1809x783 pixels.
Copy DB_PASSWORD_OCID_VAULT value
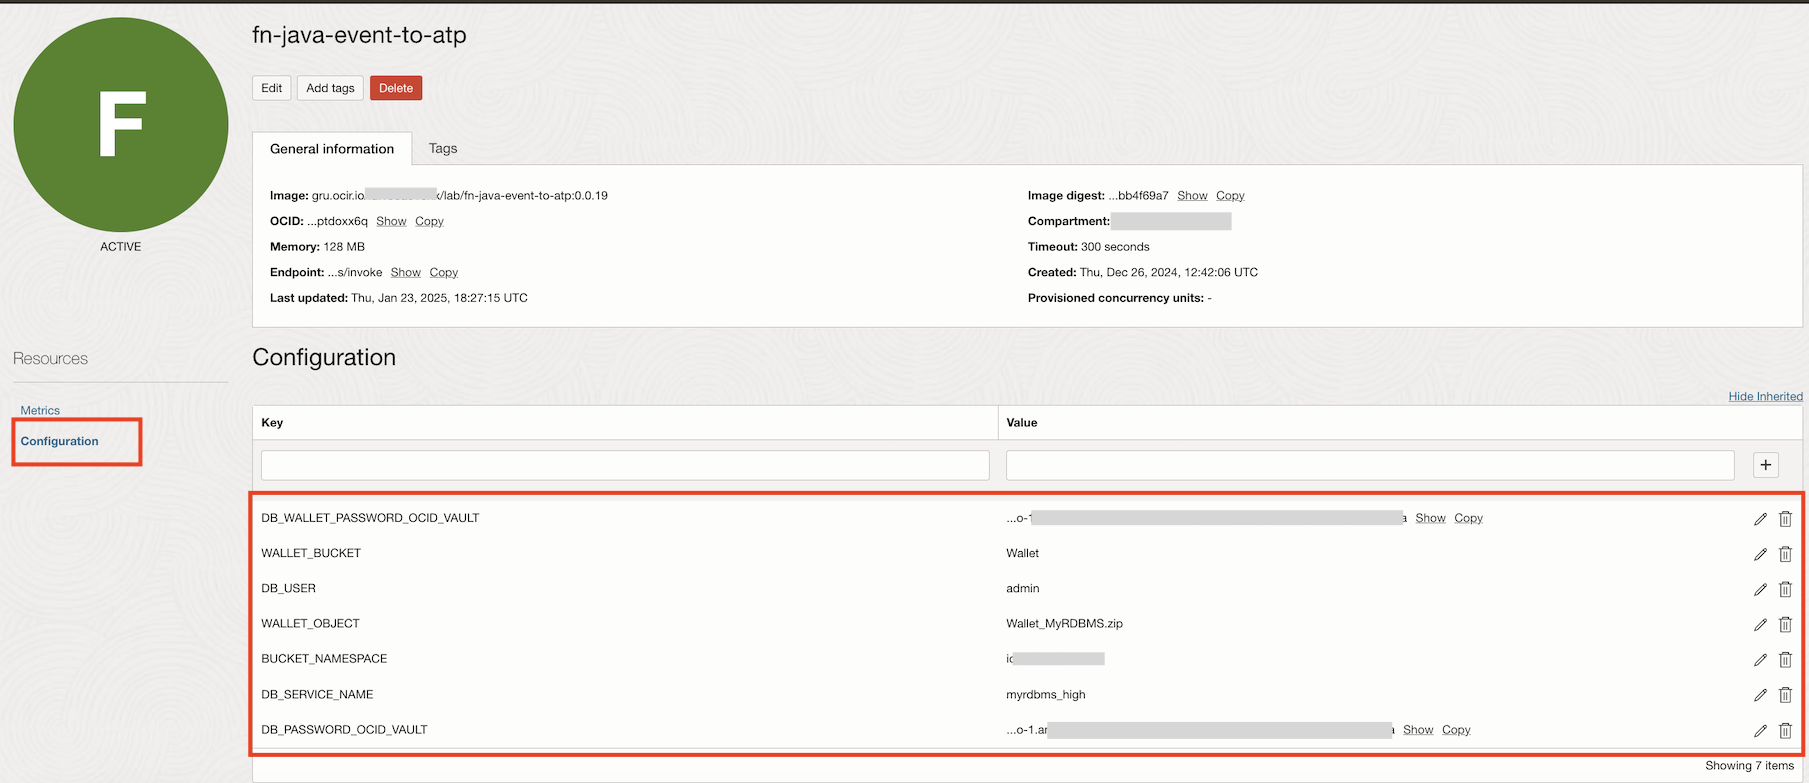coord(1456,730)
